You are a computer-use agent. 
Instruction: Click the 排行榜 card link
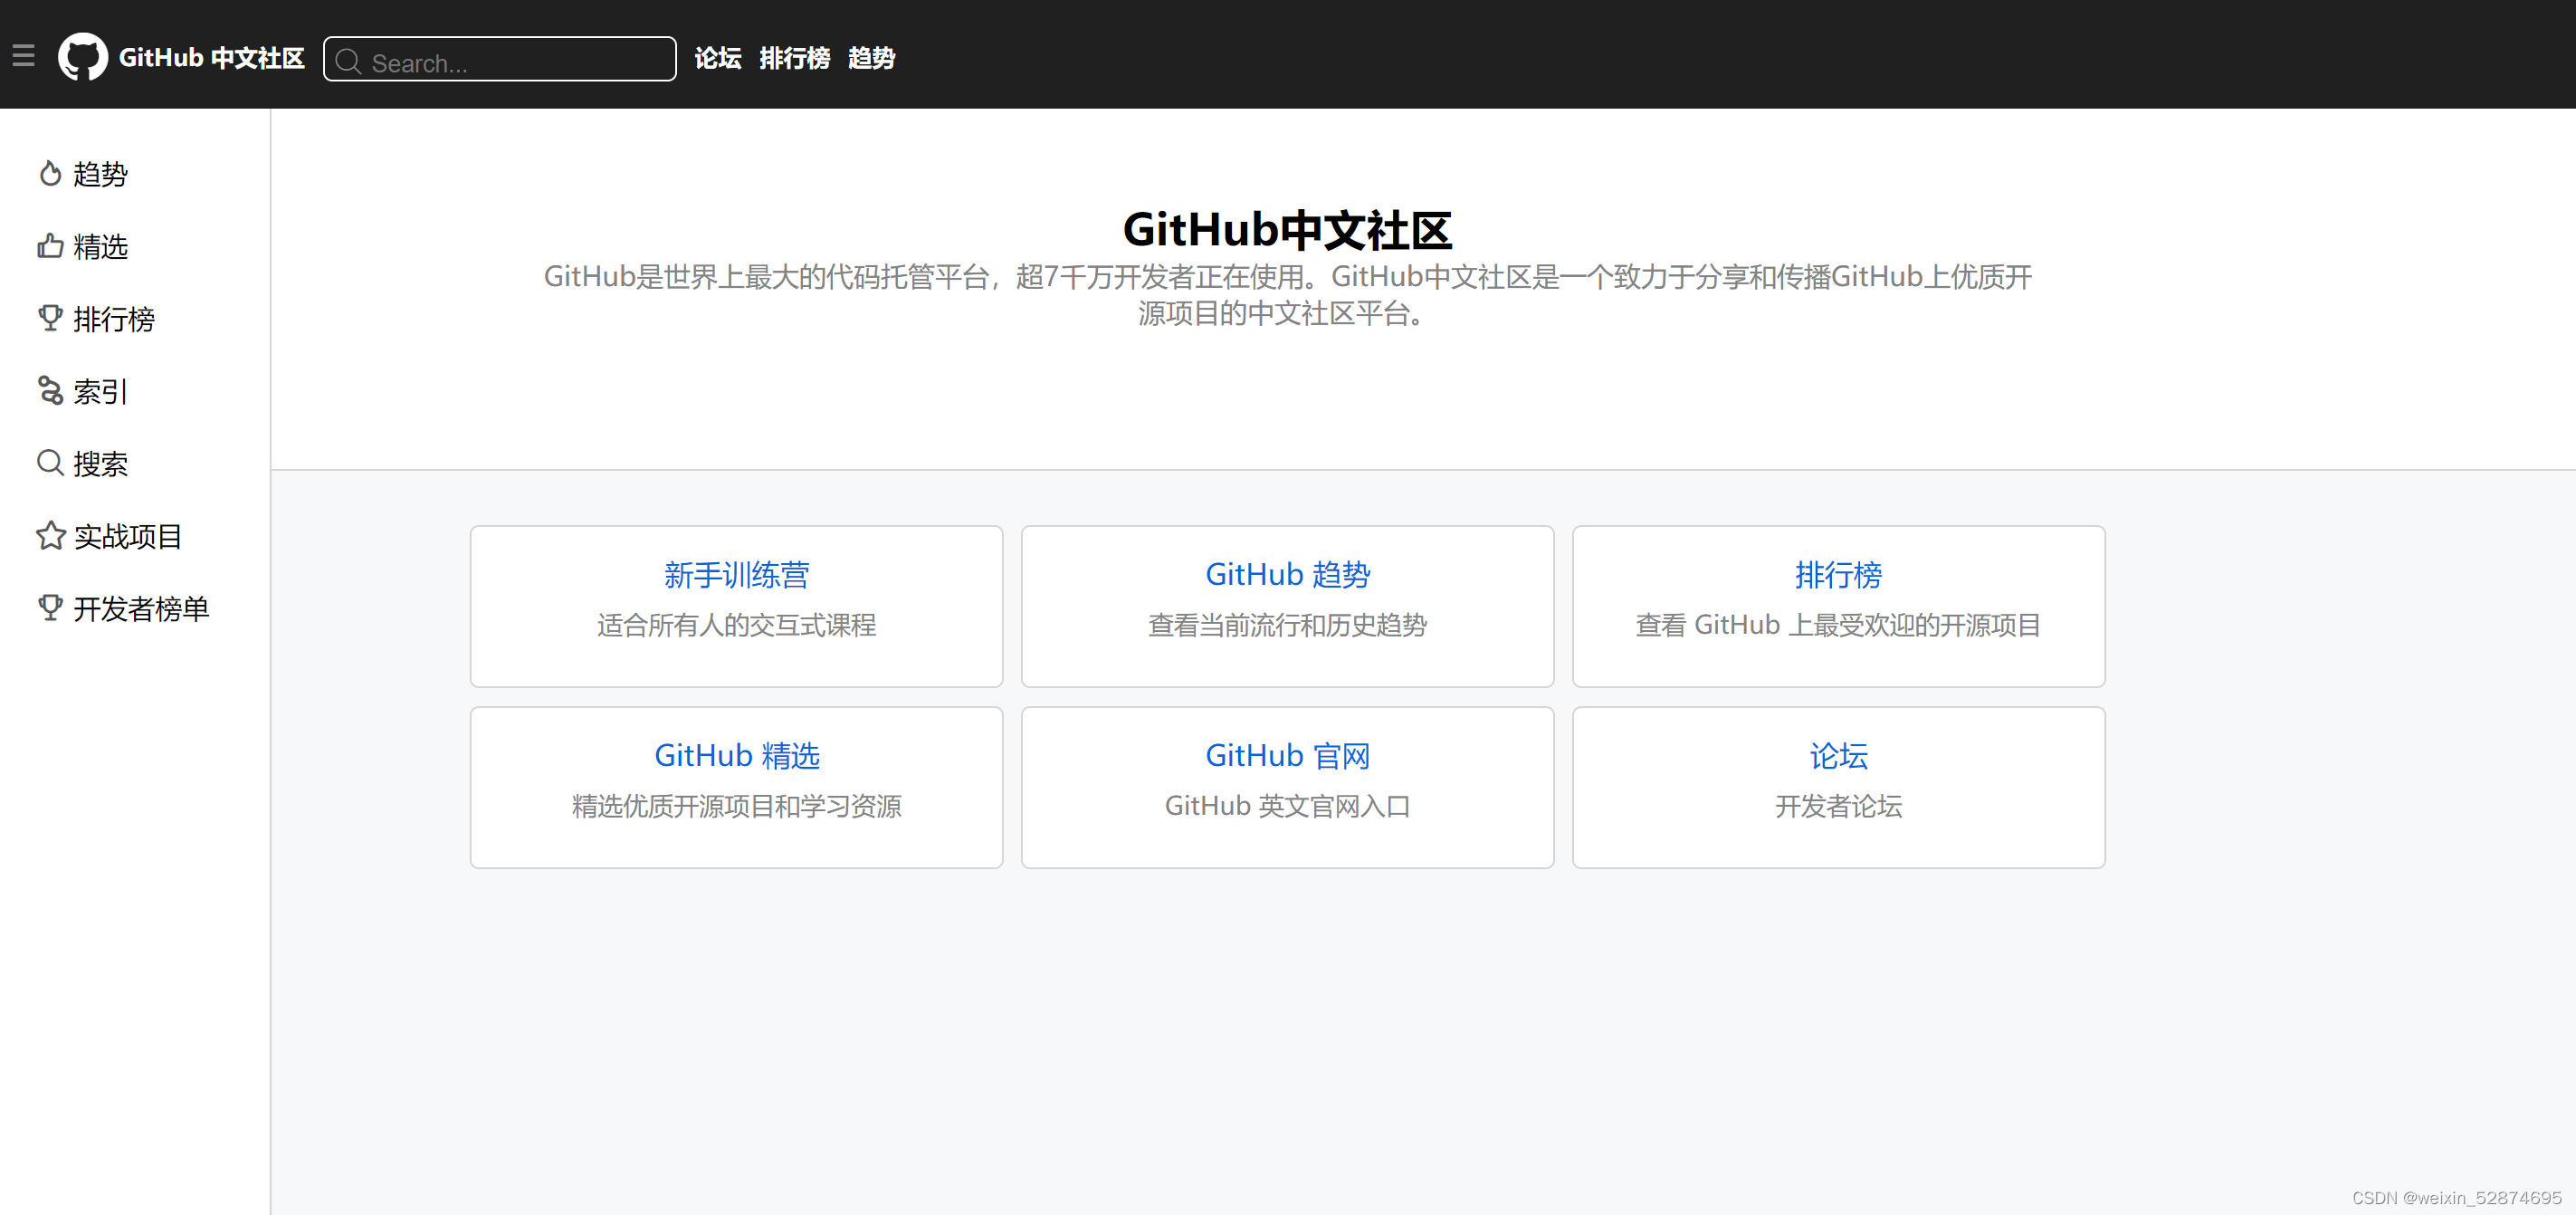(x=1838, y=574)
